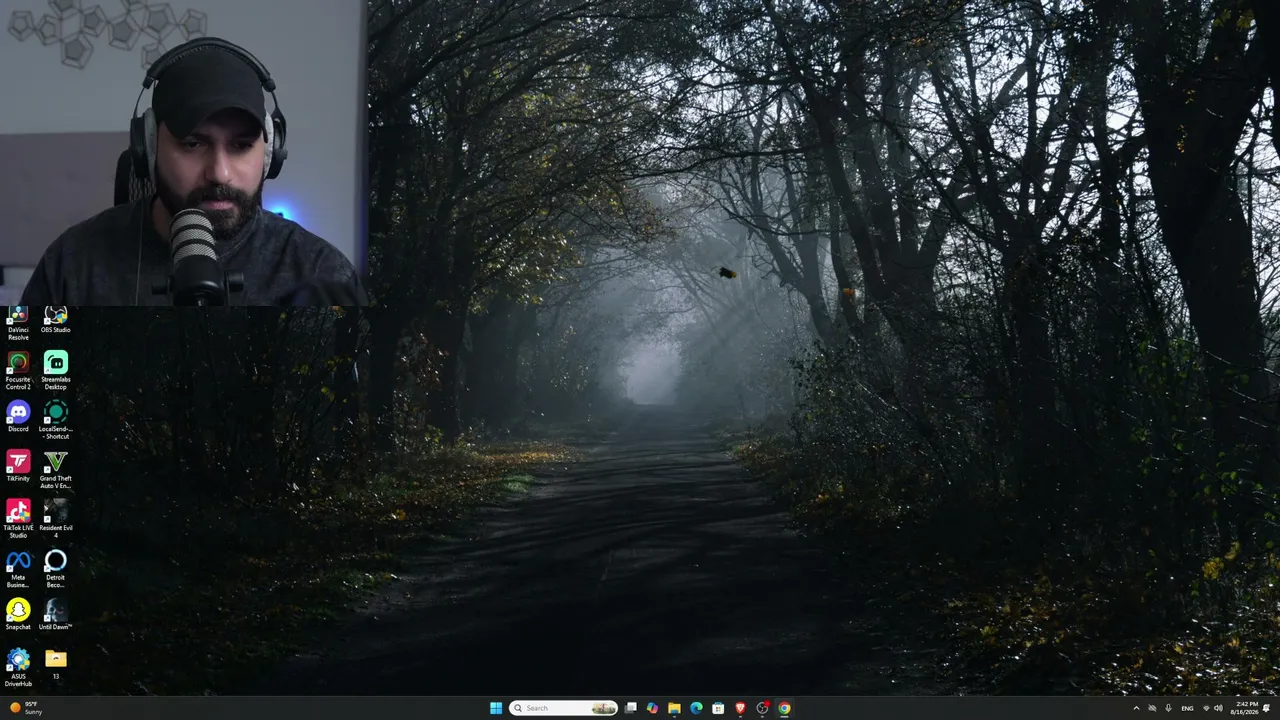Open the ENG language switcher
This screenshot has width=1280, height=720.
click(1187, 708)
